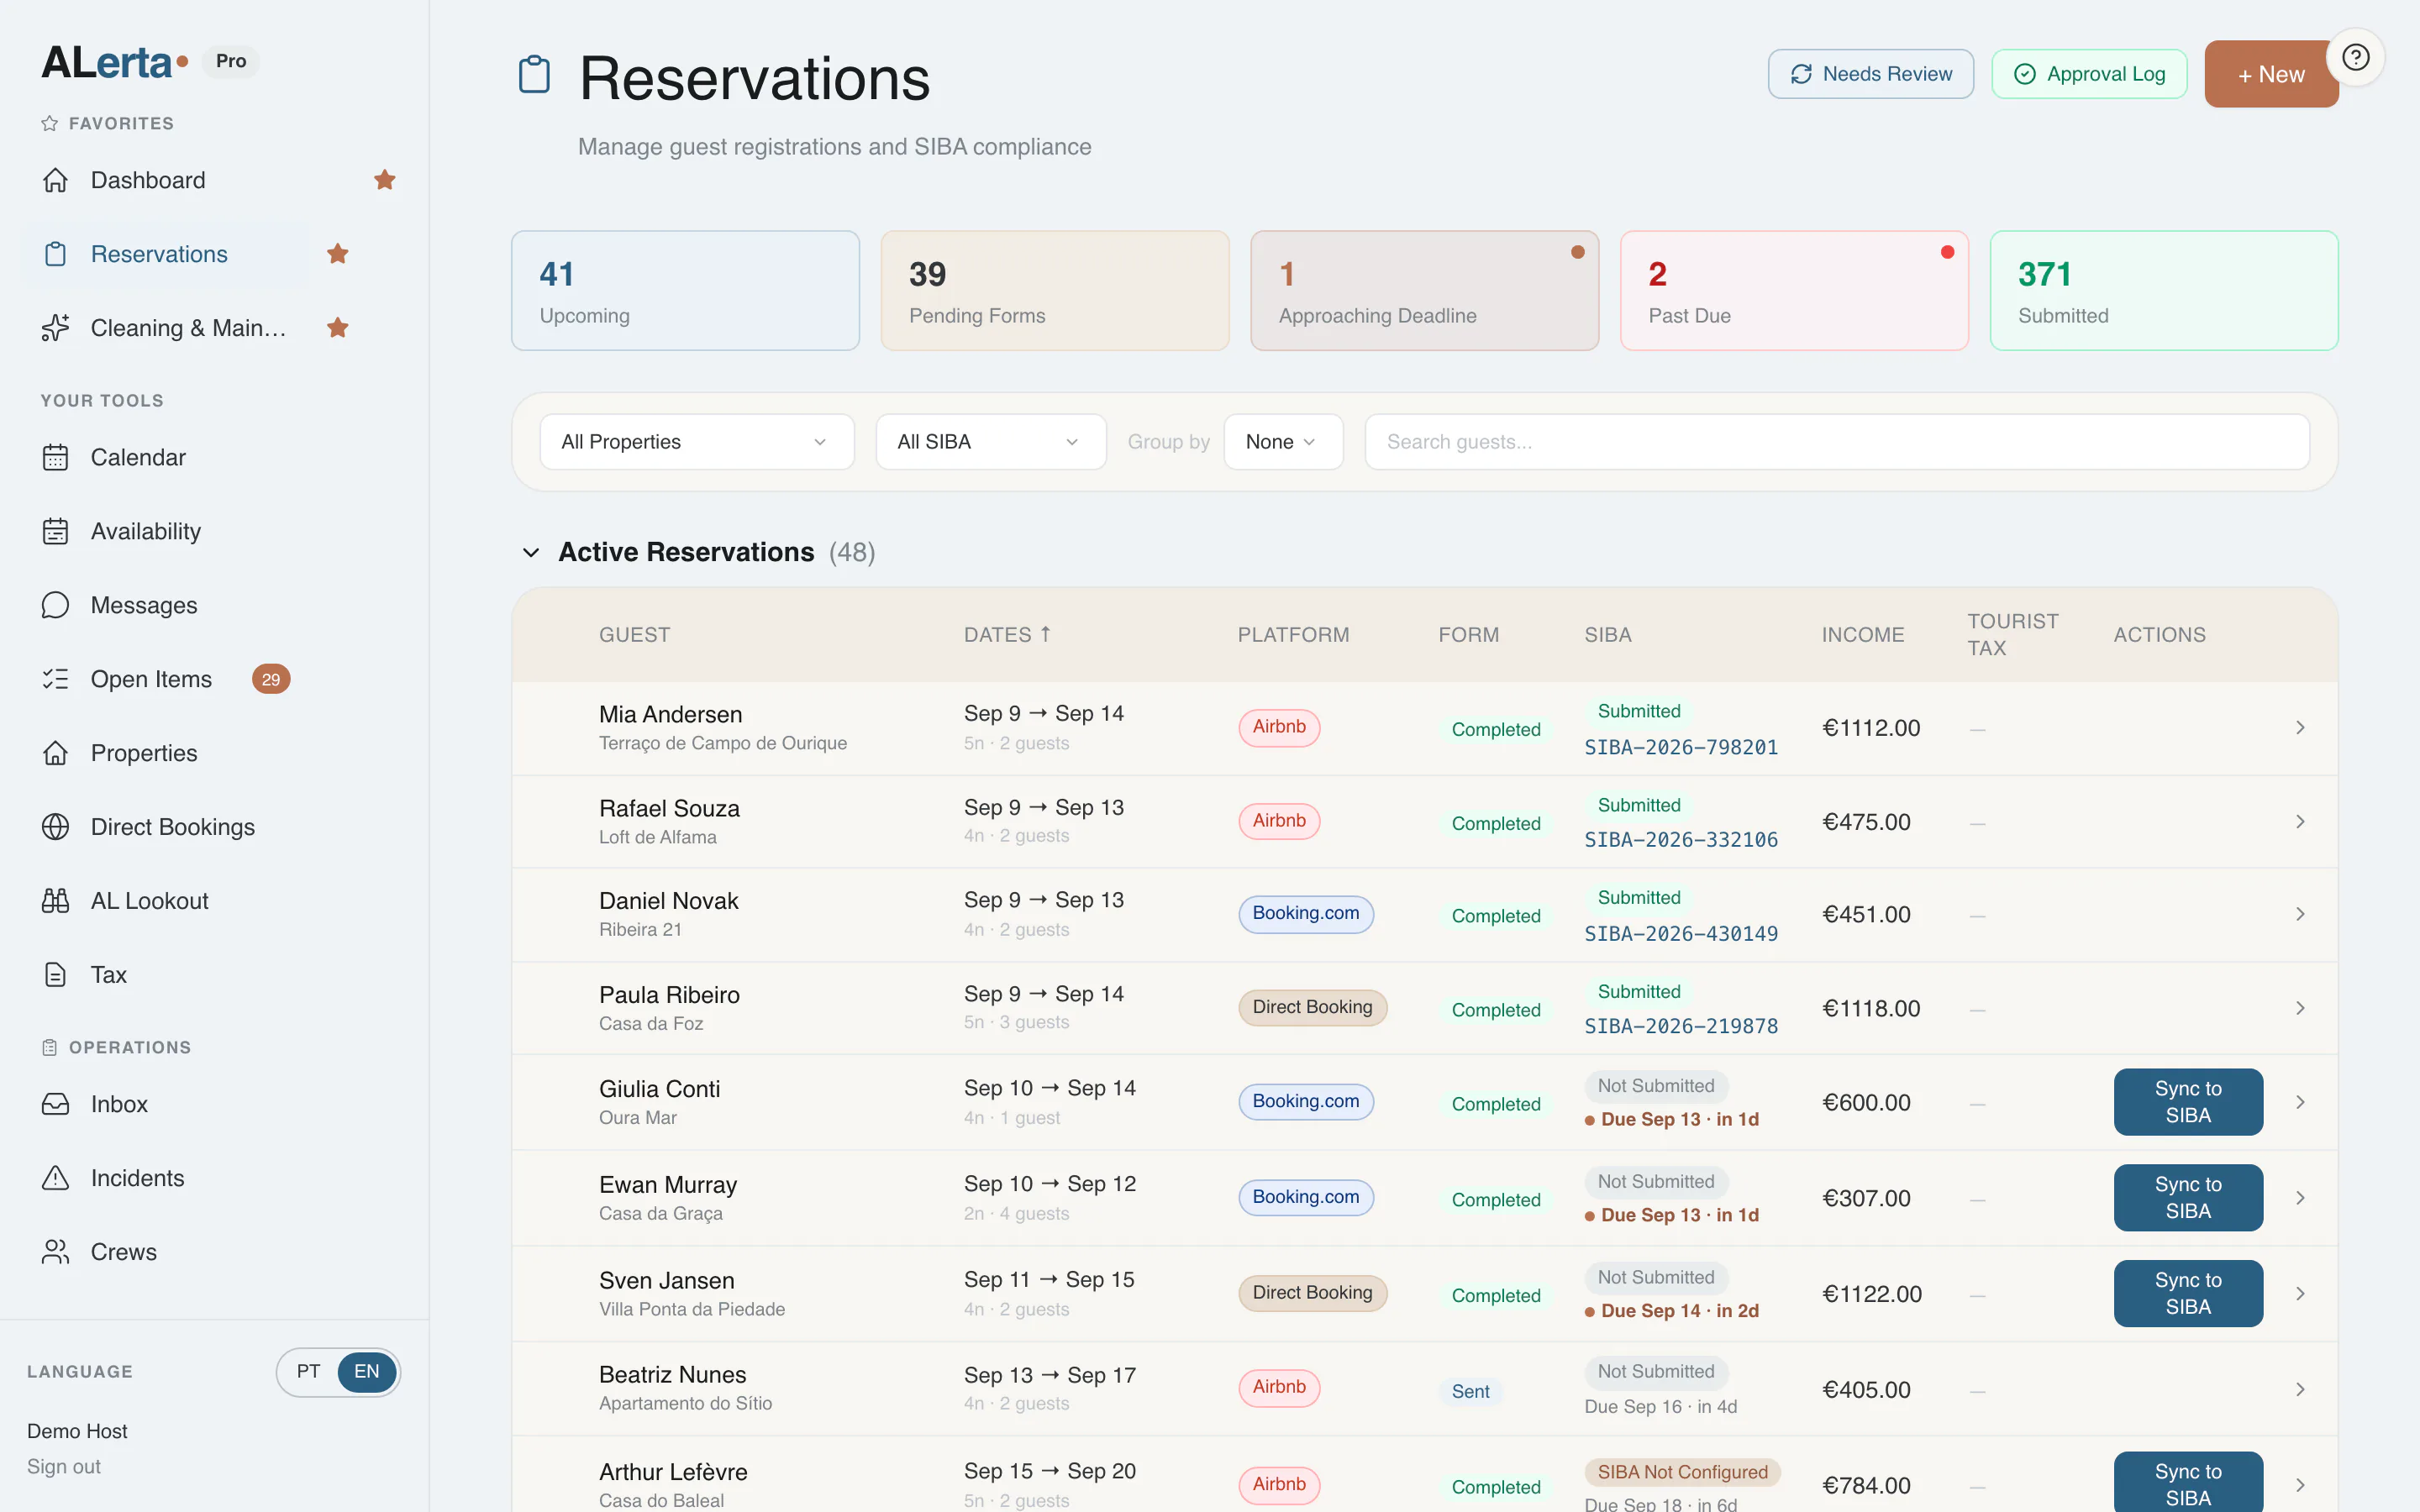Filter by the Submitted 371 card
The image size is (2420, 1512).
pyautogui.click(x=2164, y=291)
